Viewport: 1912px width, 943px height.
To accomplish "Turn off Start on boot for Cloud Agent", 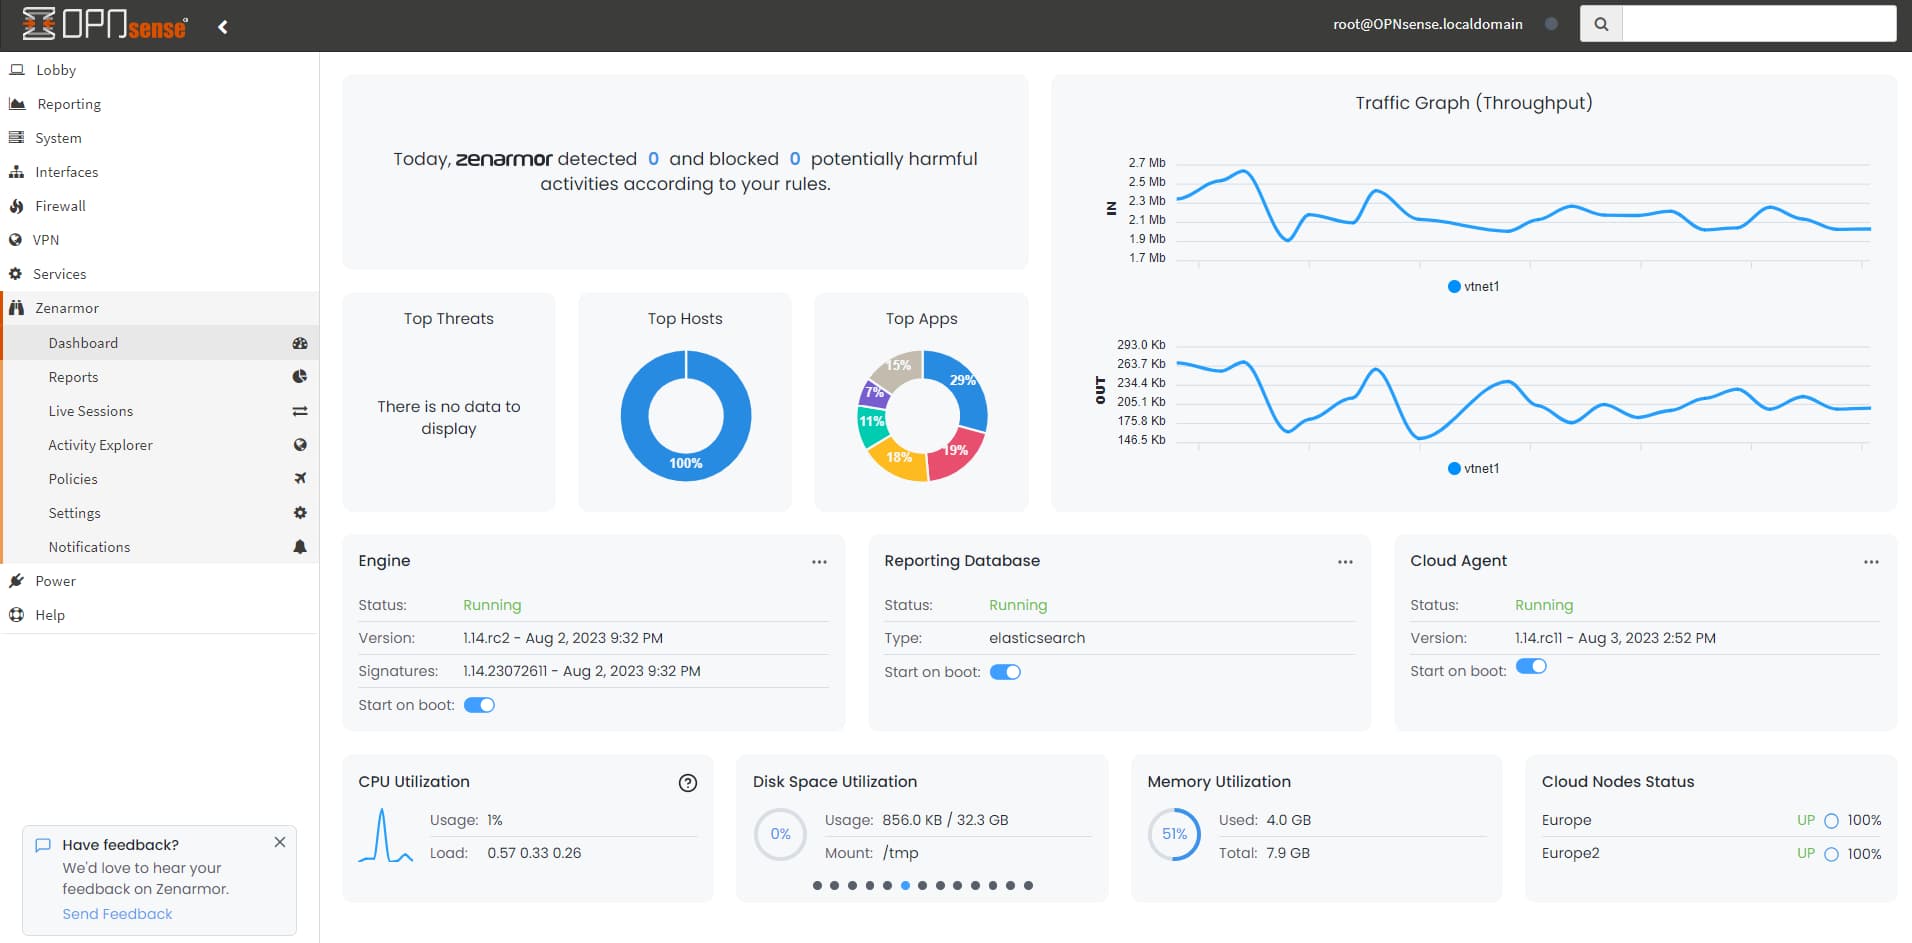I will (x=1532, y=665).
